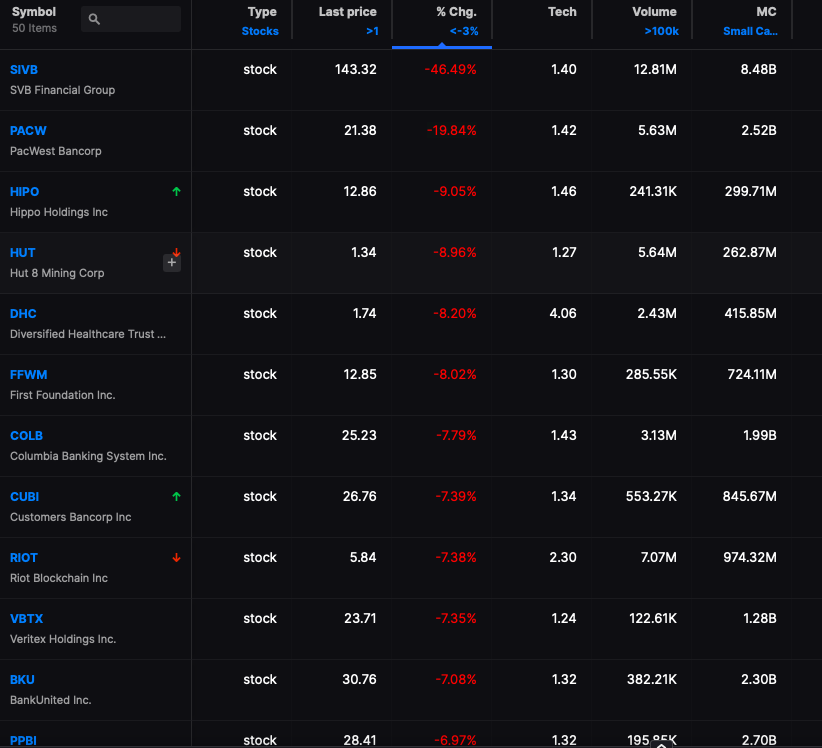This screenshot has height=748, width=822.
Task: Click the DHC tech value 4.06
Action: pos(563,313)
